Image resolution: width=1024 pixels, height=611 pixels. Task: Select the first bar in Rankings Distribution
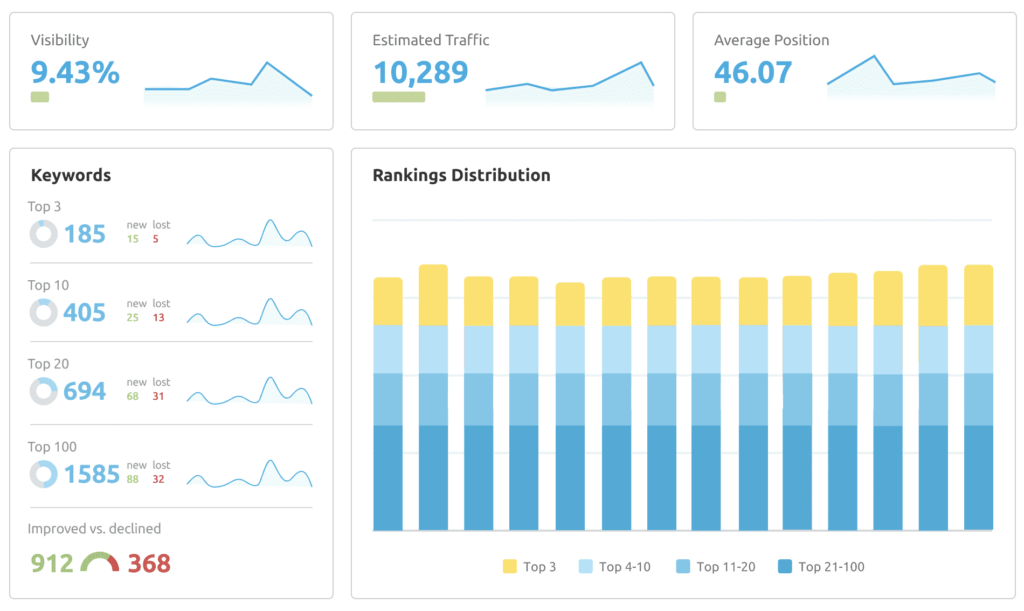point(388,404)
